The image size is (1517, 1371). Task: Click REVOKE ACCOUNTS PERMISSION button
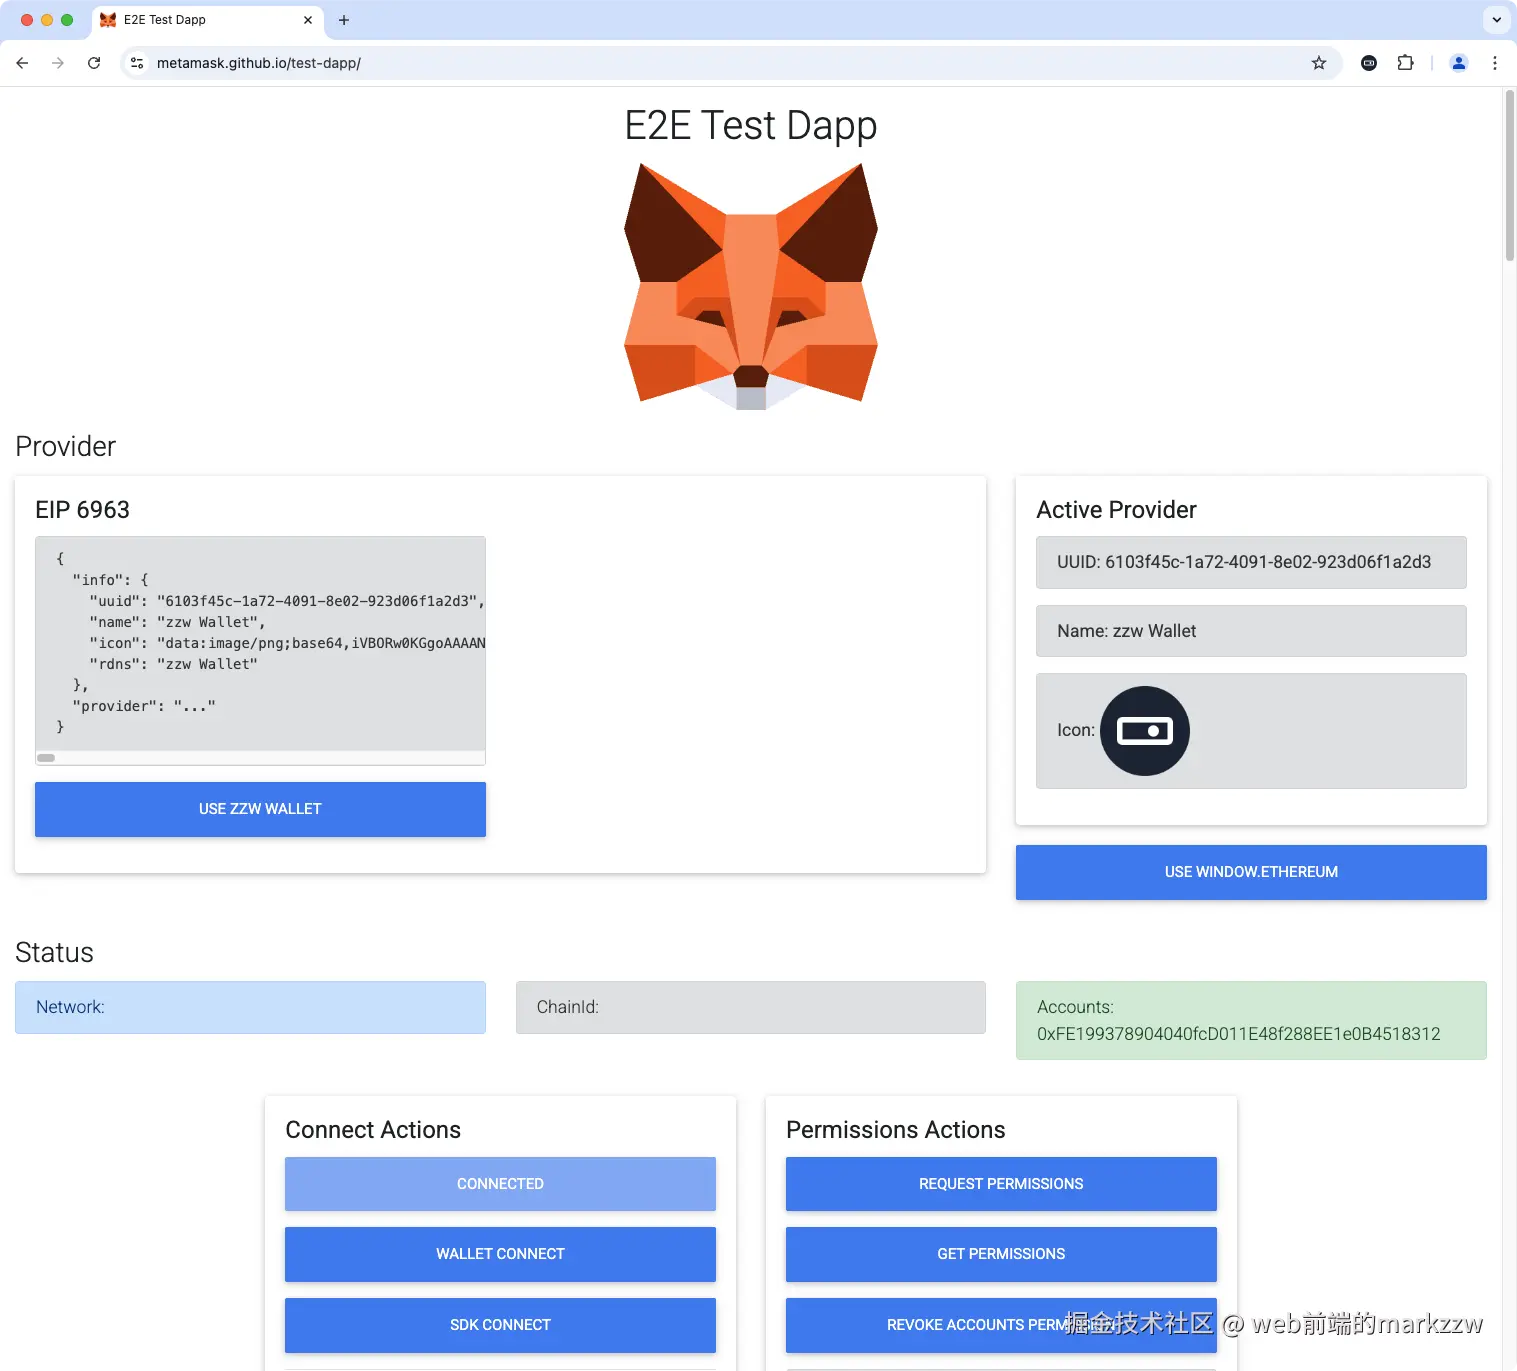(1001, 1325)
